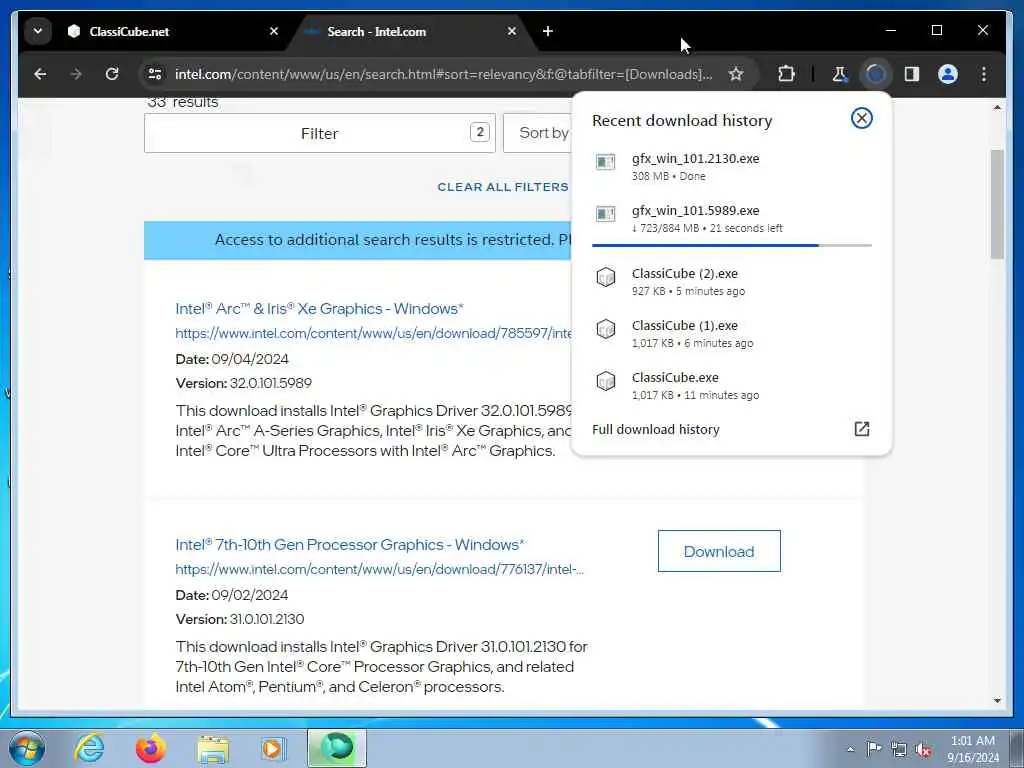Click the external-link icon for full history
Screen dimensions: 1024x768
pyautogui.click(x=861, y=429)
